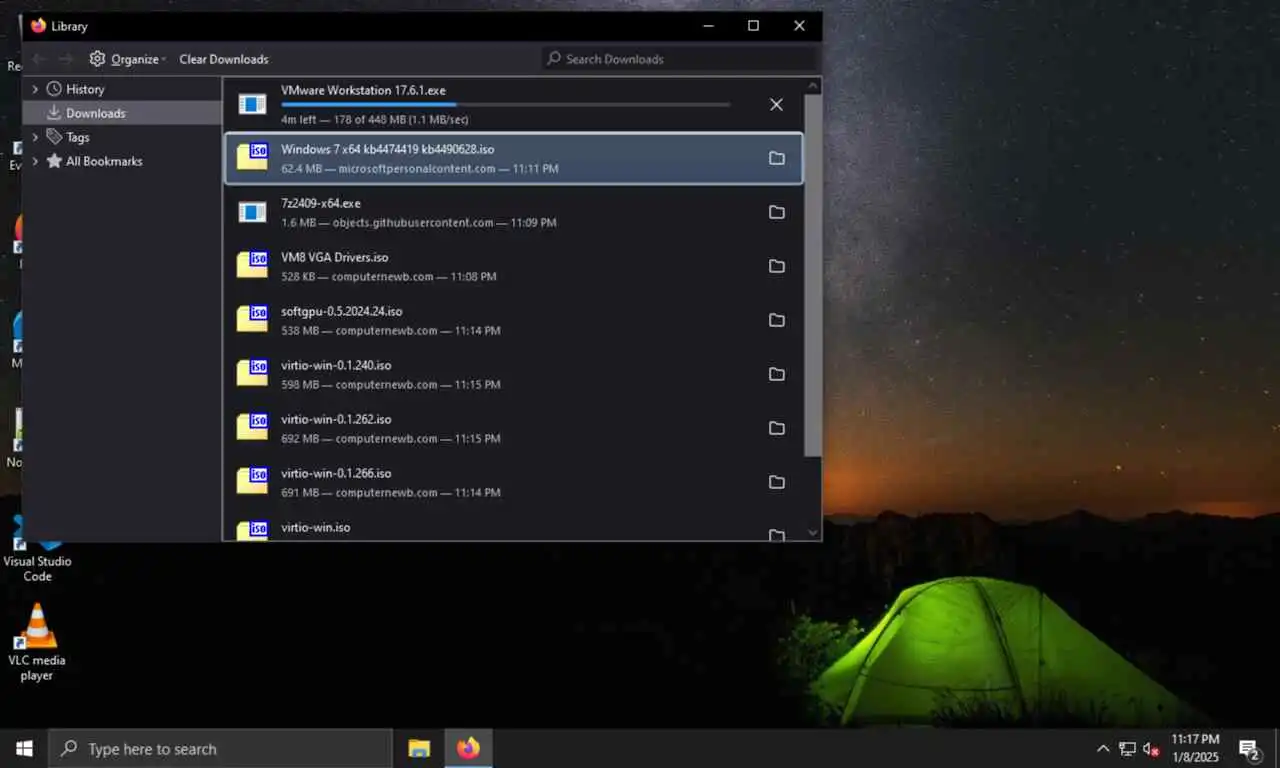This screenshot has height=768, width=1280.
Task: Open the Organize gear menu
Action: pos(127,59)
